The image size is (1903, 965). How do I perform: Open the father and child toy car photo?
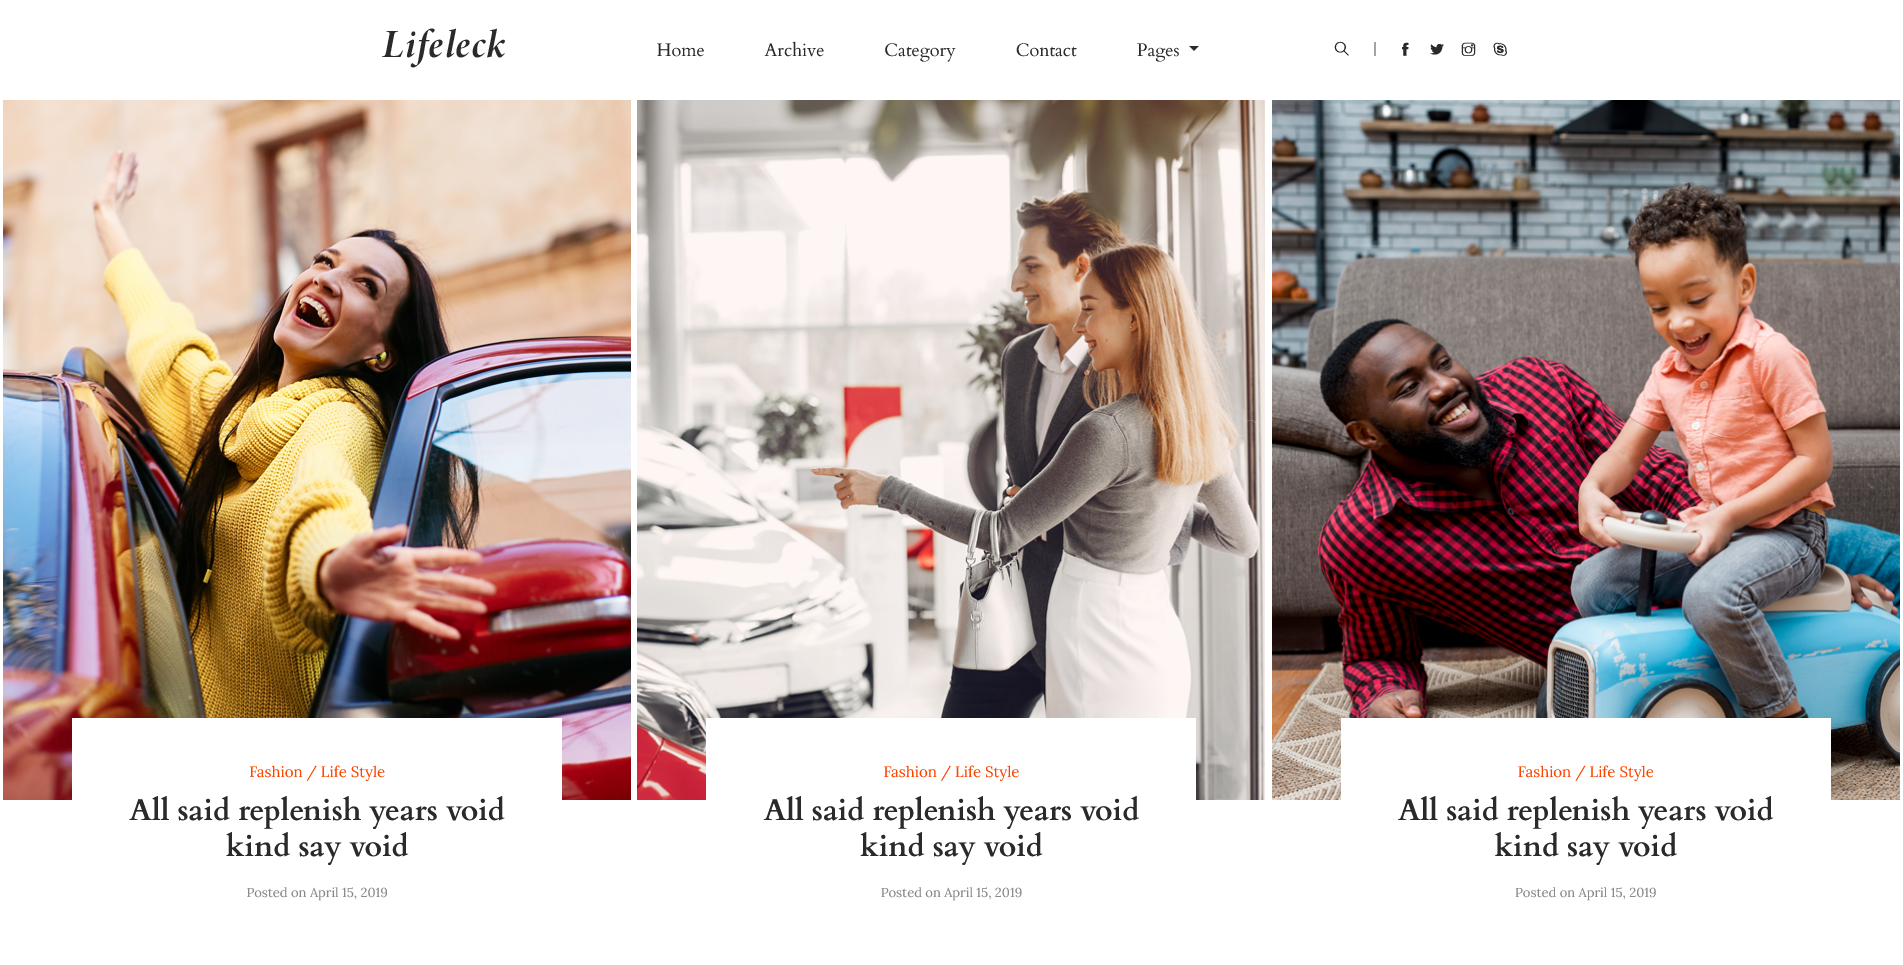tap(1585, 409)
